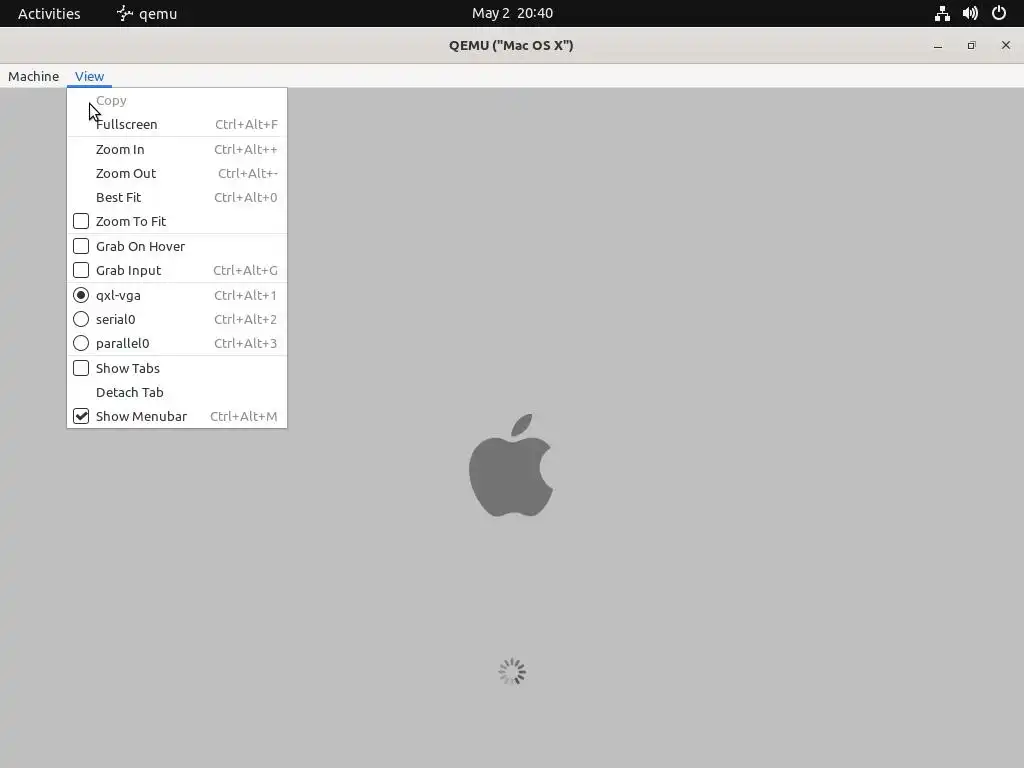Click the Apple logo in guest display
The image size is (1024, 768).
(x=511, y=465)
